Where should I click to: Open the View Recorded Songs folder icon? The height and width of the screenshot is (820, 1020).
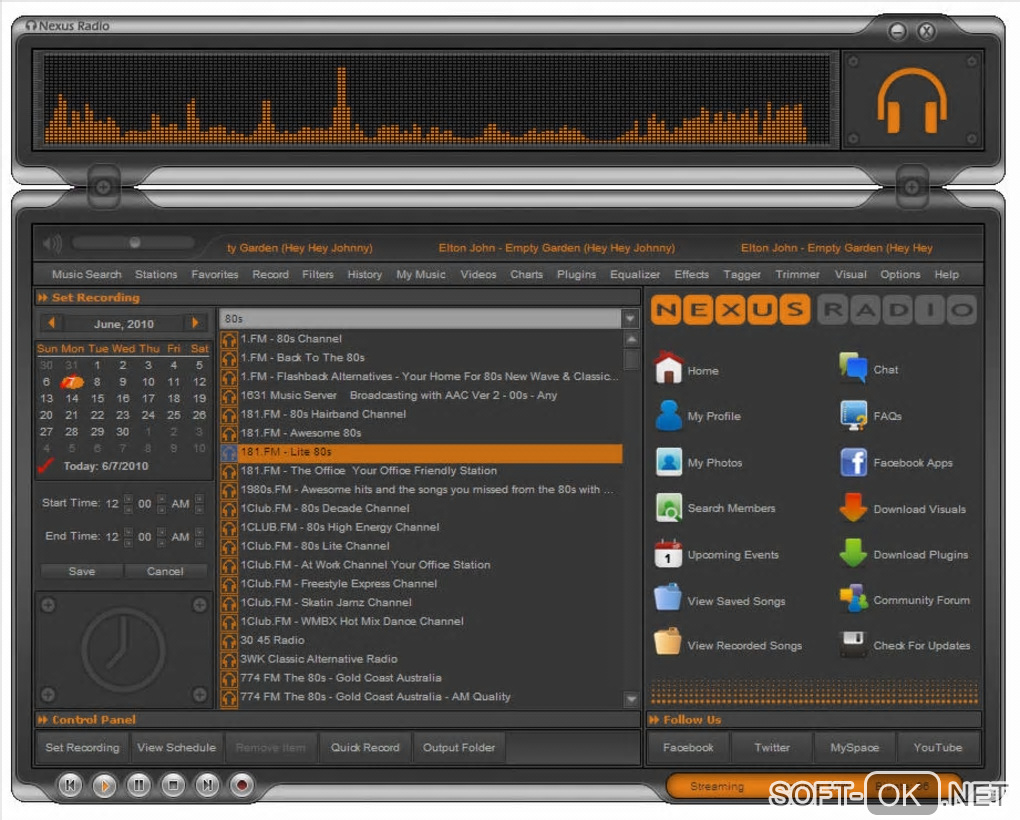pos(667,642)
